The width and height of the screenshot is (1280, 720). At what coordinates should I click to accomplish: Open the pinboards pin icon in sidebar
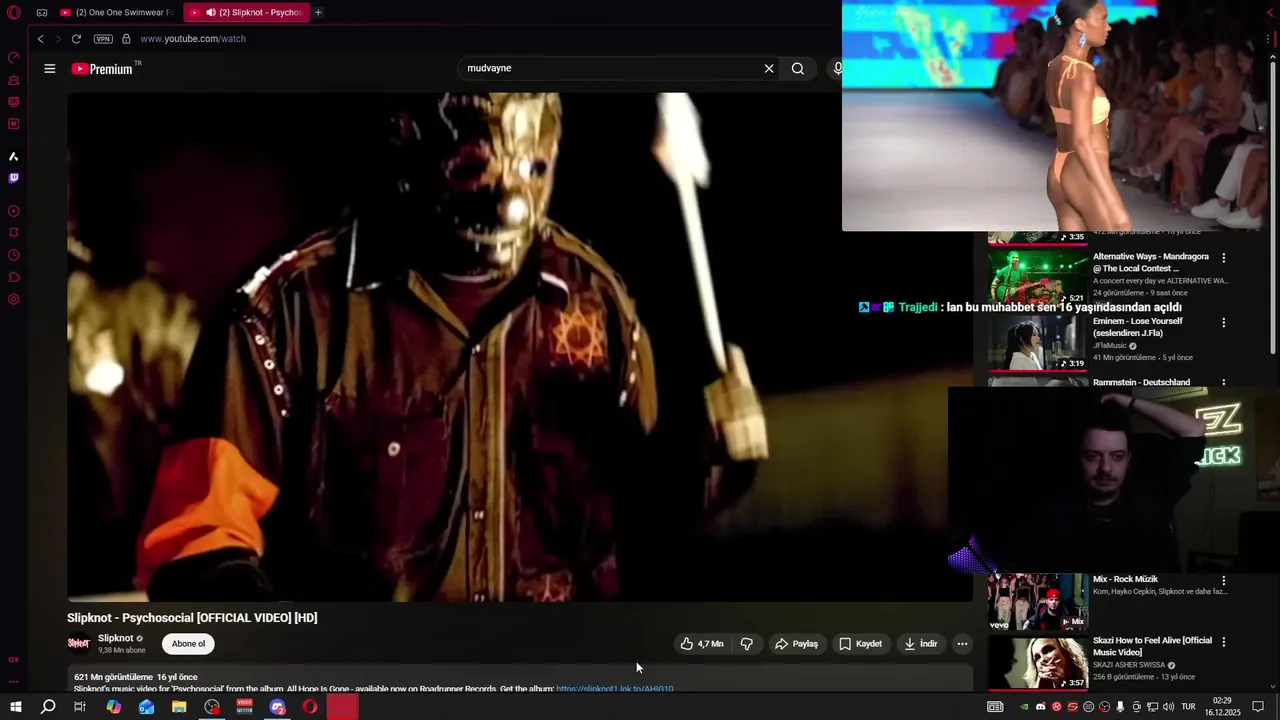[x=14, y=233]
